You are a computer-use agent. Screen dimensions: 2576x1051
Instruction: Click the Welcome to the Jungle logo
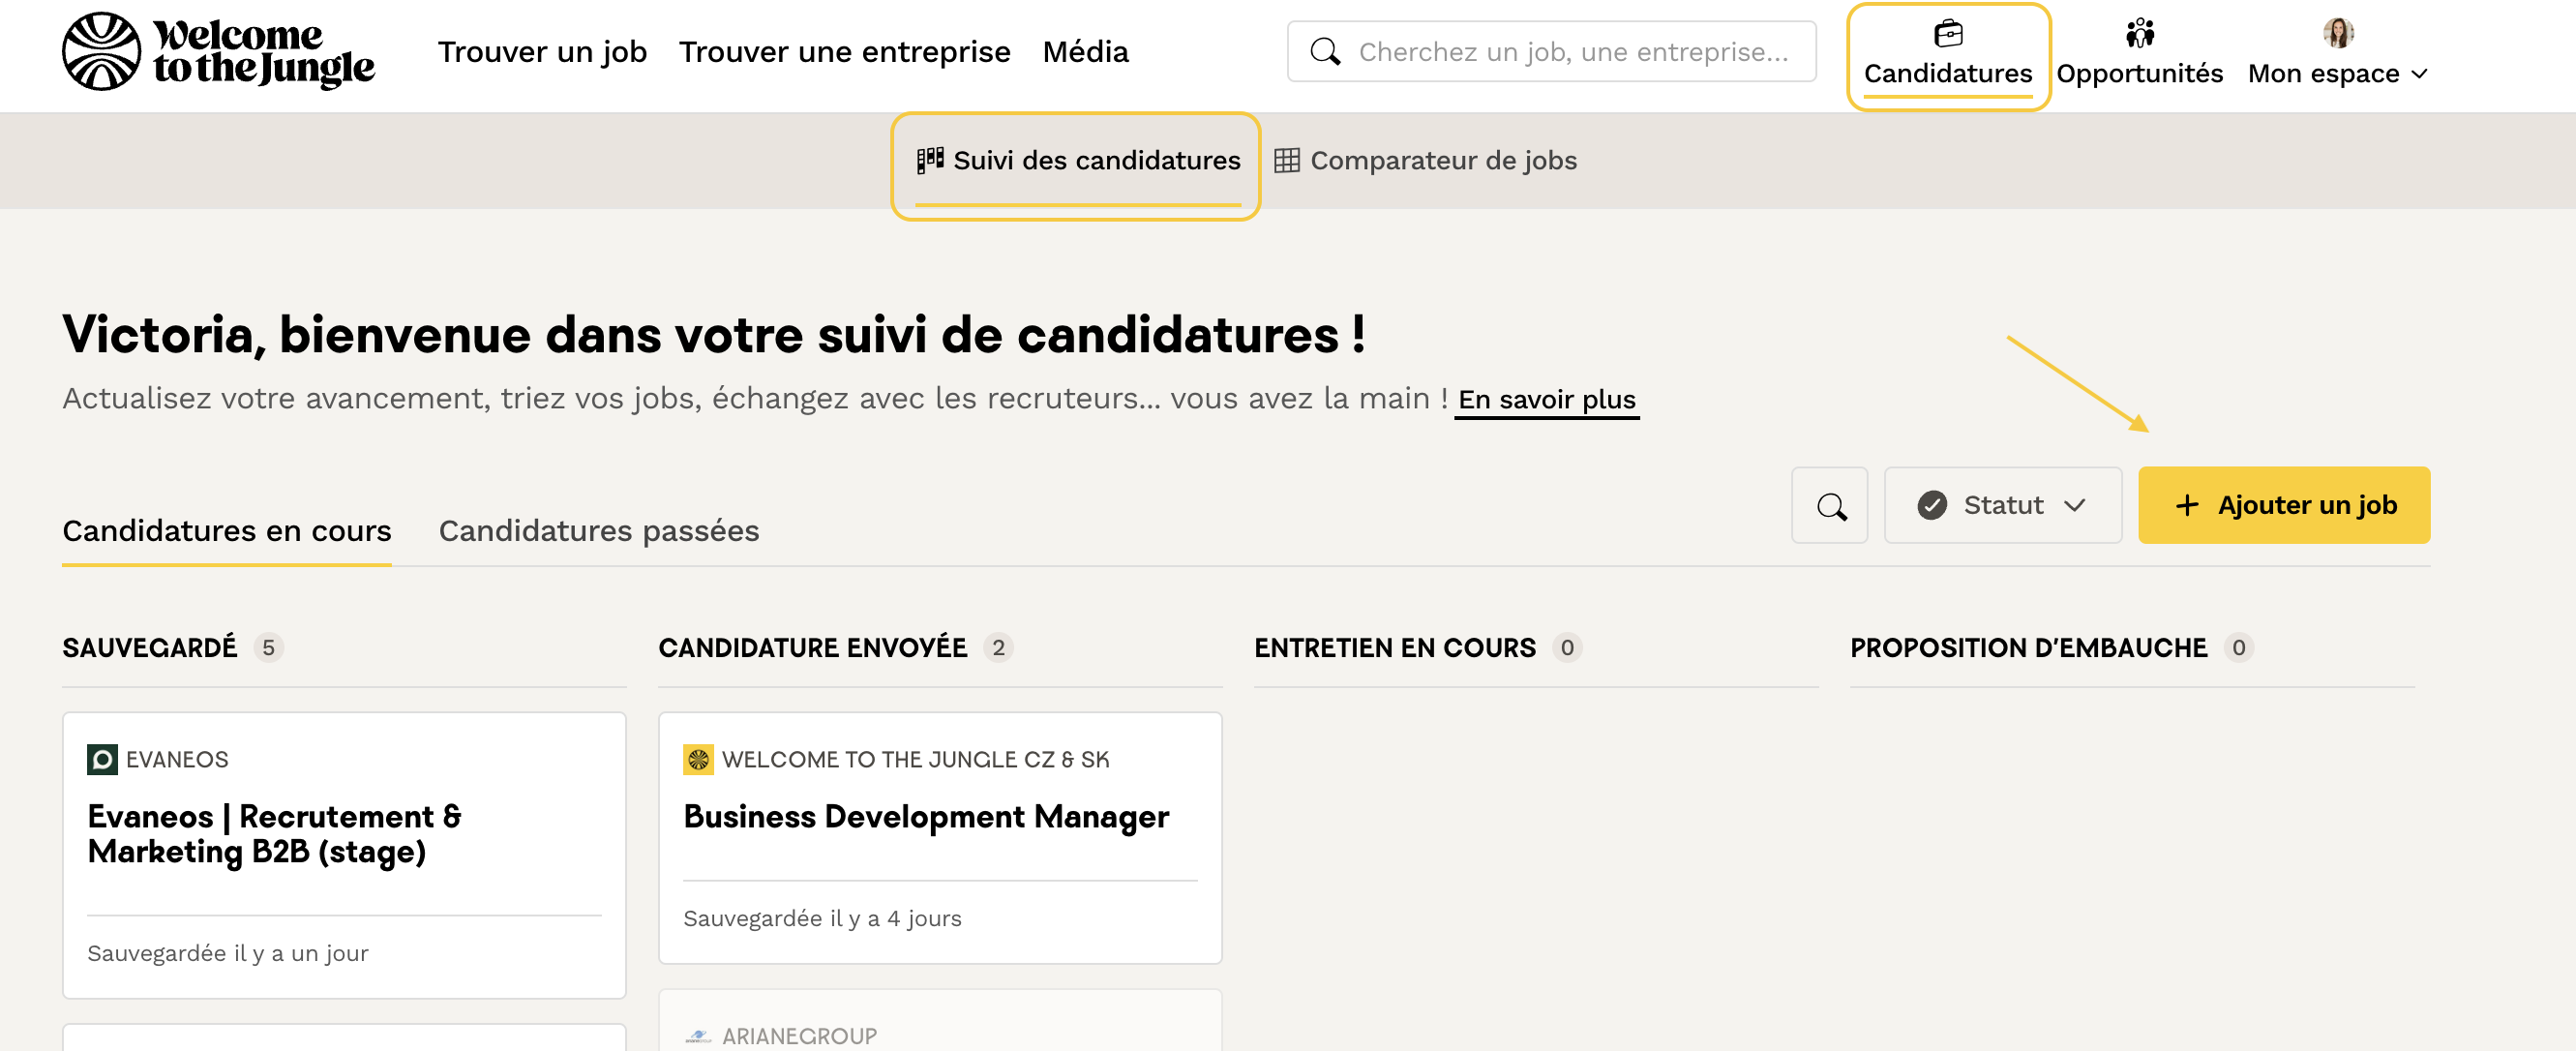[x=218, y=51]
